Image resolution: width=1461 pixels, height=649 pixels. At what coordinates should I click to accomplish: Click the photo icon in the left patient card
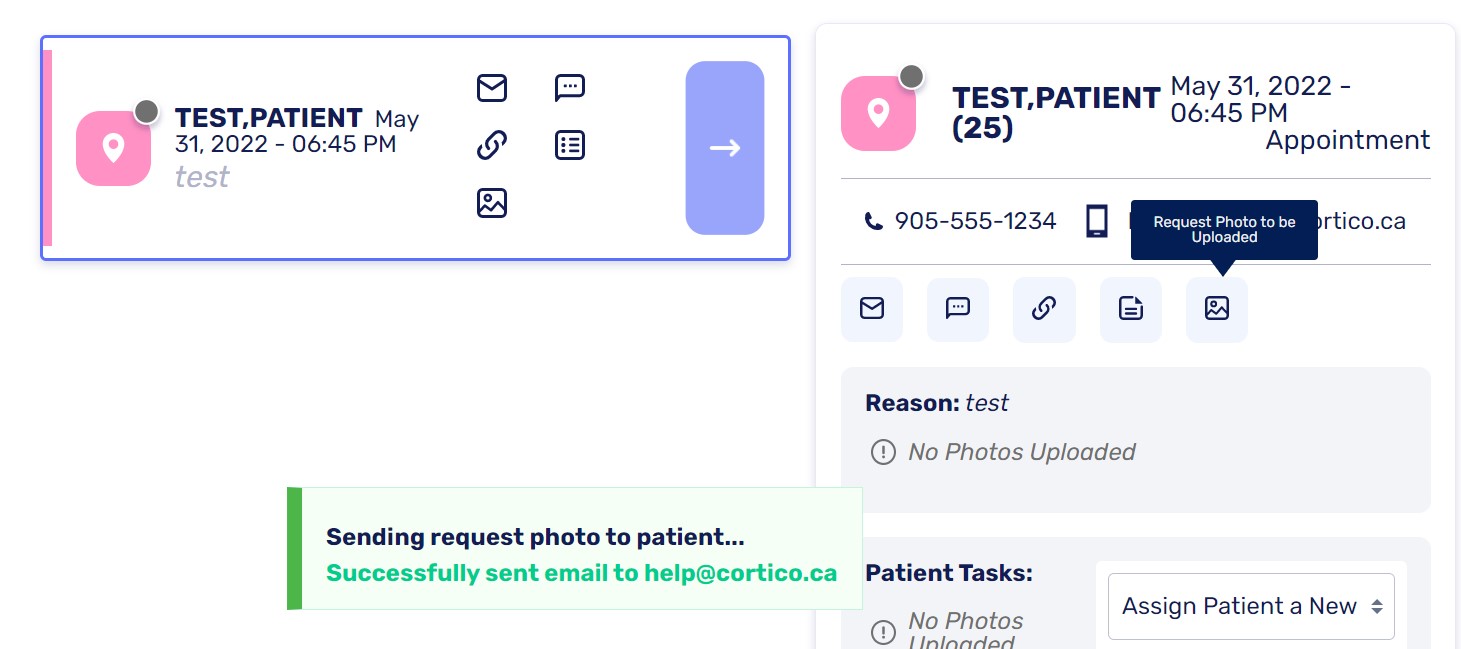(492, 203)
